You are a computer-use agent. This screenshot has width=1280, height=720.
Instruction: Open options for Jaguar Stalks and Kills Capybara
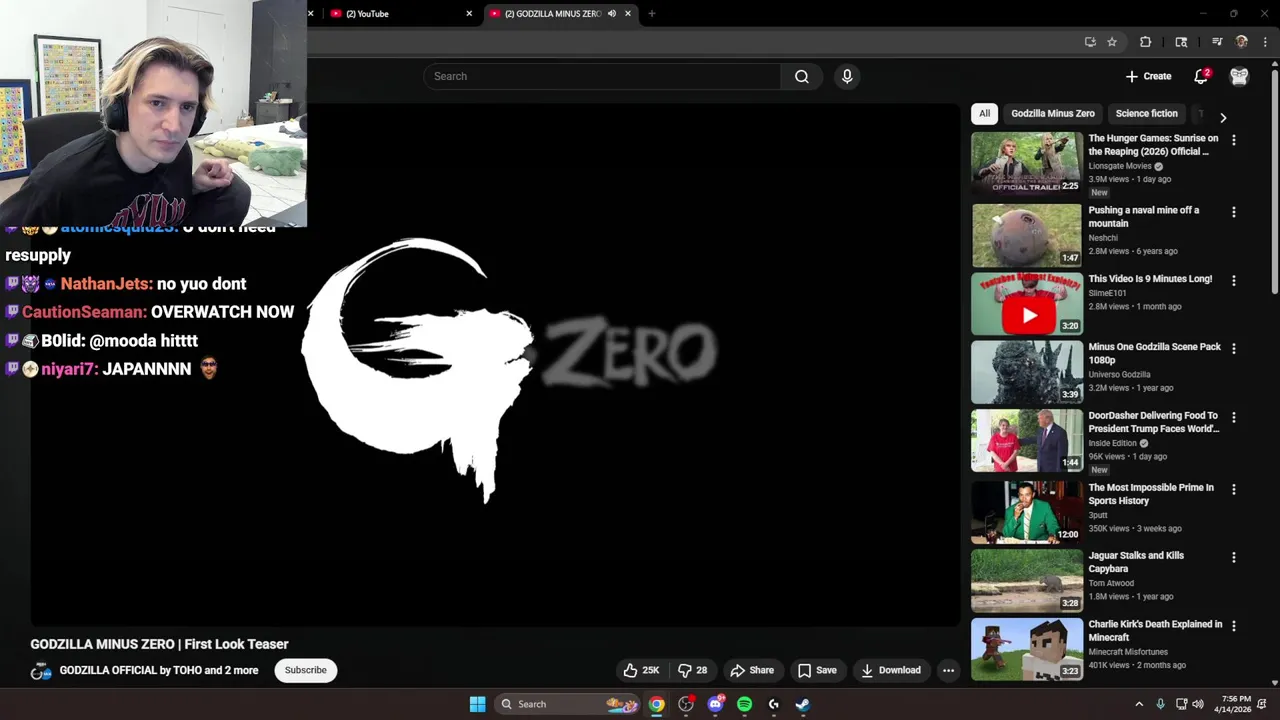1234,557
